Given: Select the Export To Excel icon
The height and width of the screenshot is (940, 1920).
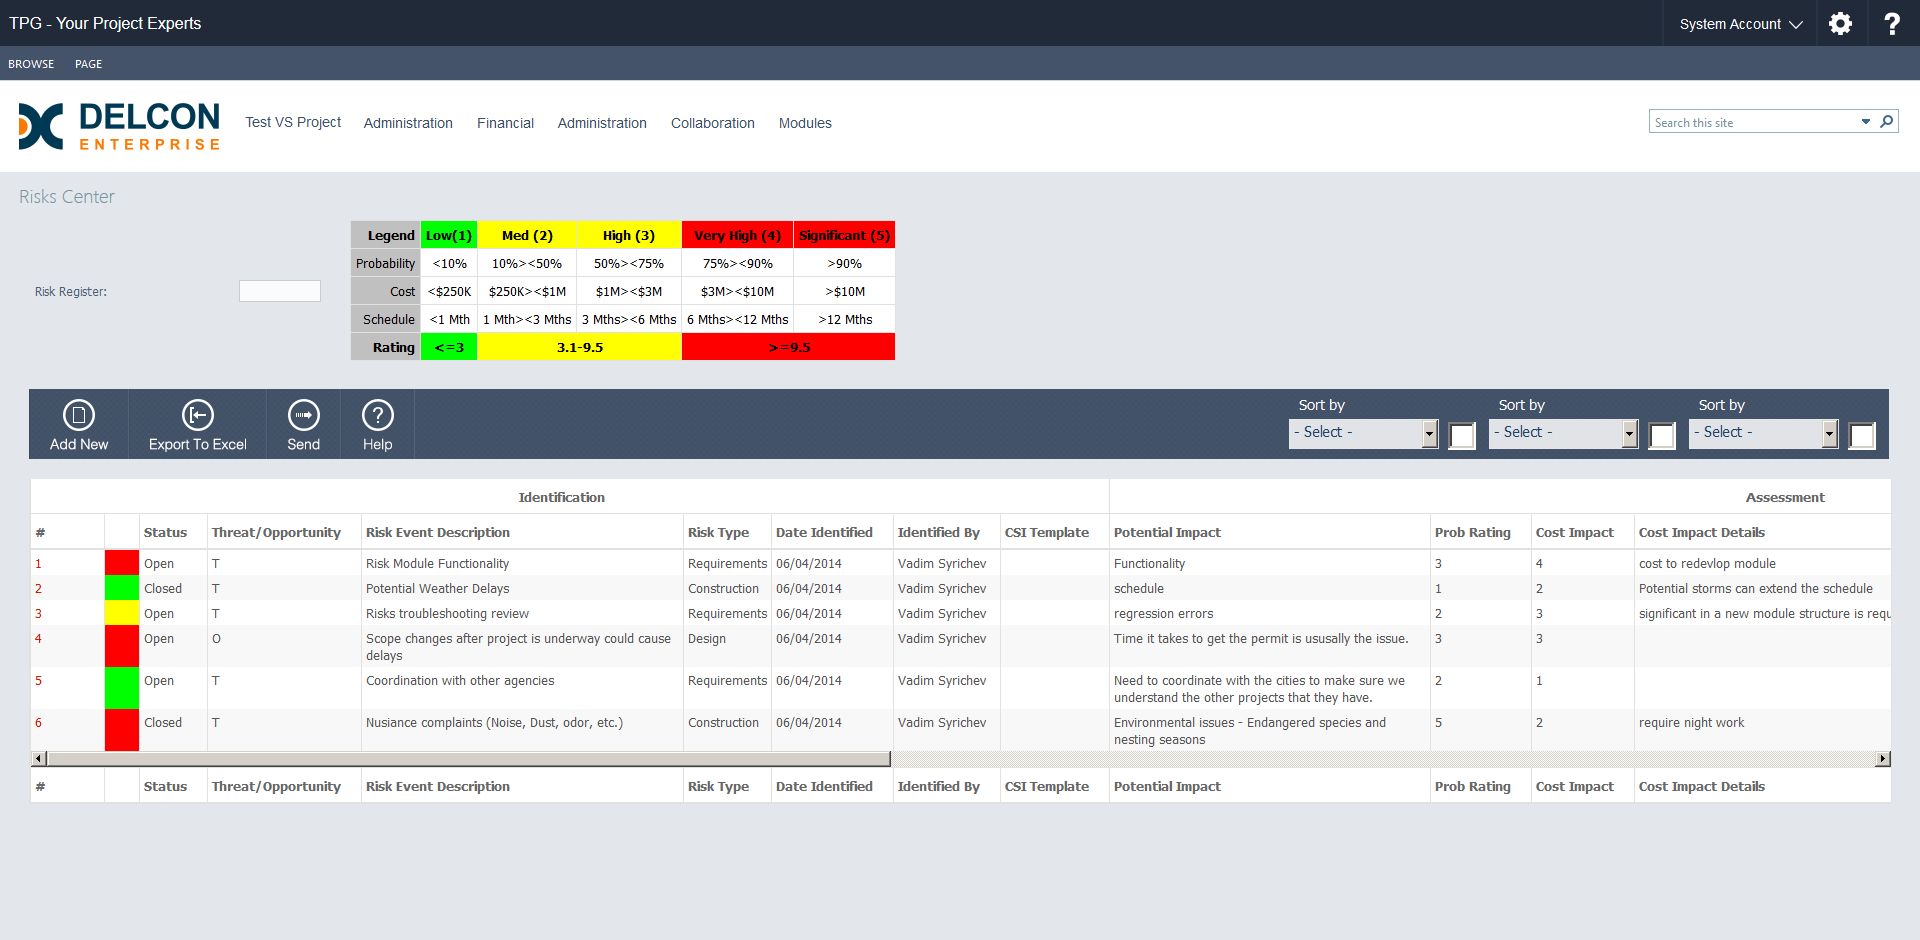Looking at the screenshot, I should point(197,423).
